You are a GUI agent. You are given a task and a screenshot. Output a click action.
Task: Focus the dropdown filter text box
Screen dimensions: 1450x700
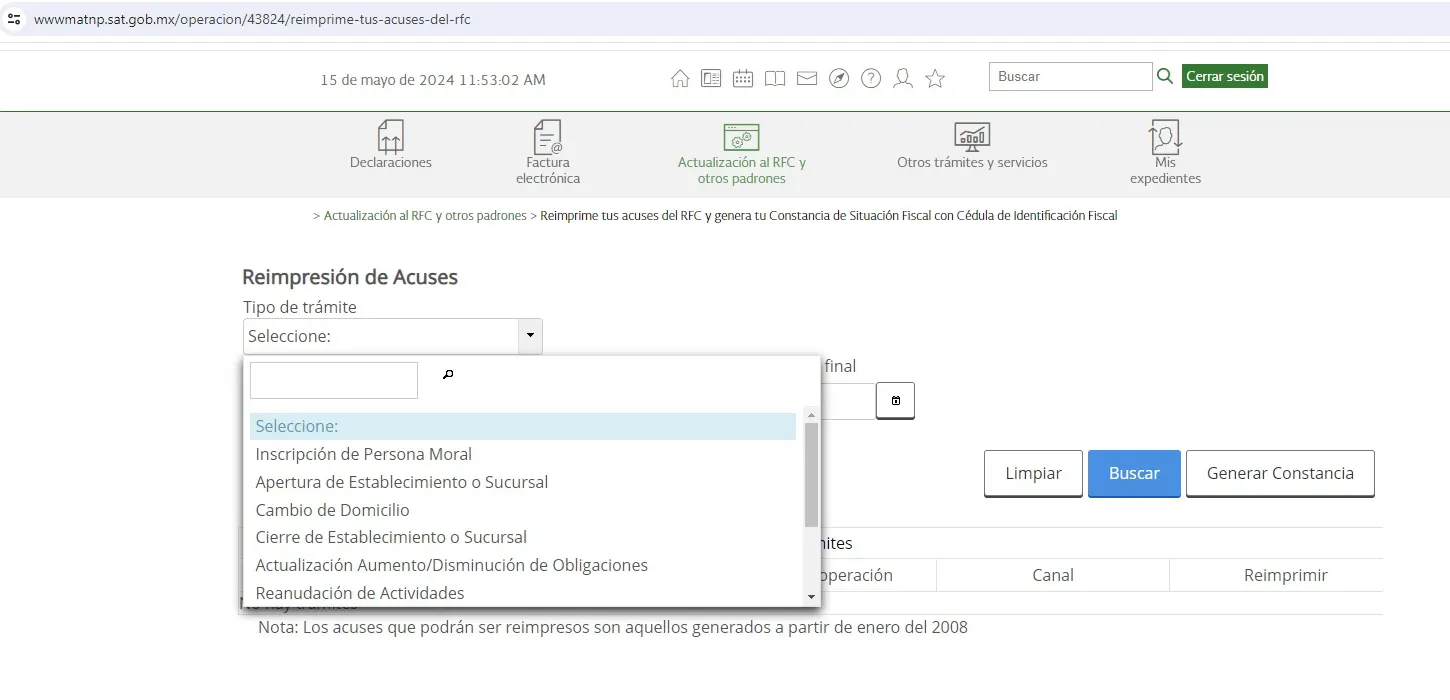click(x=334, y=380)
